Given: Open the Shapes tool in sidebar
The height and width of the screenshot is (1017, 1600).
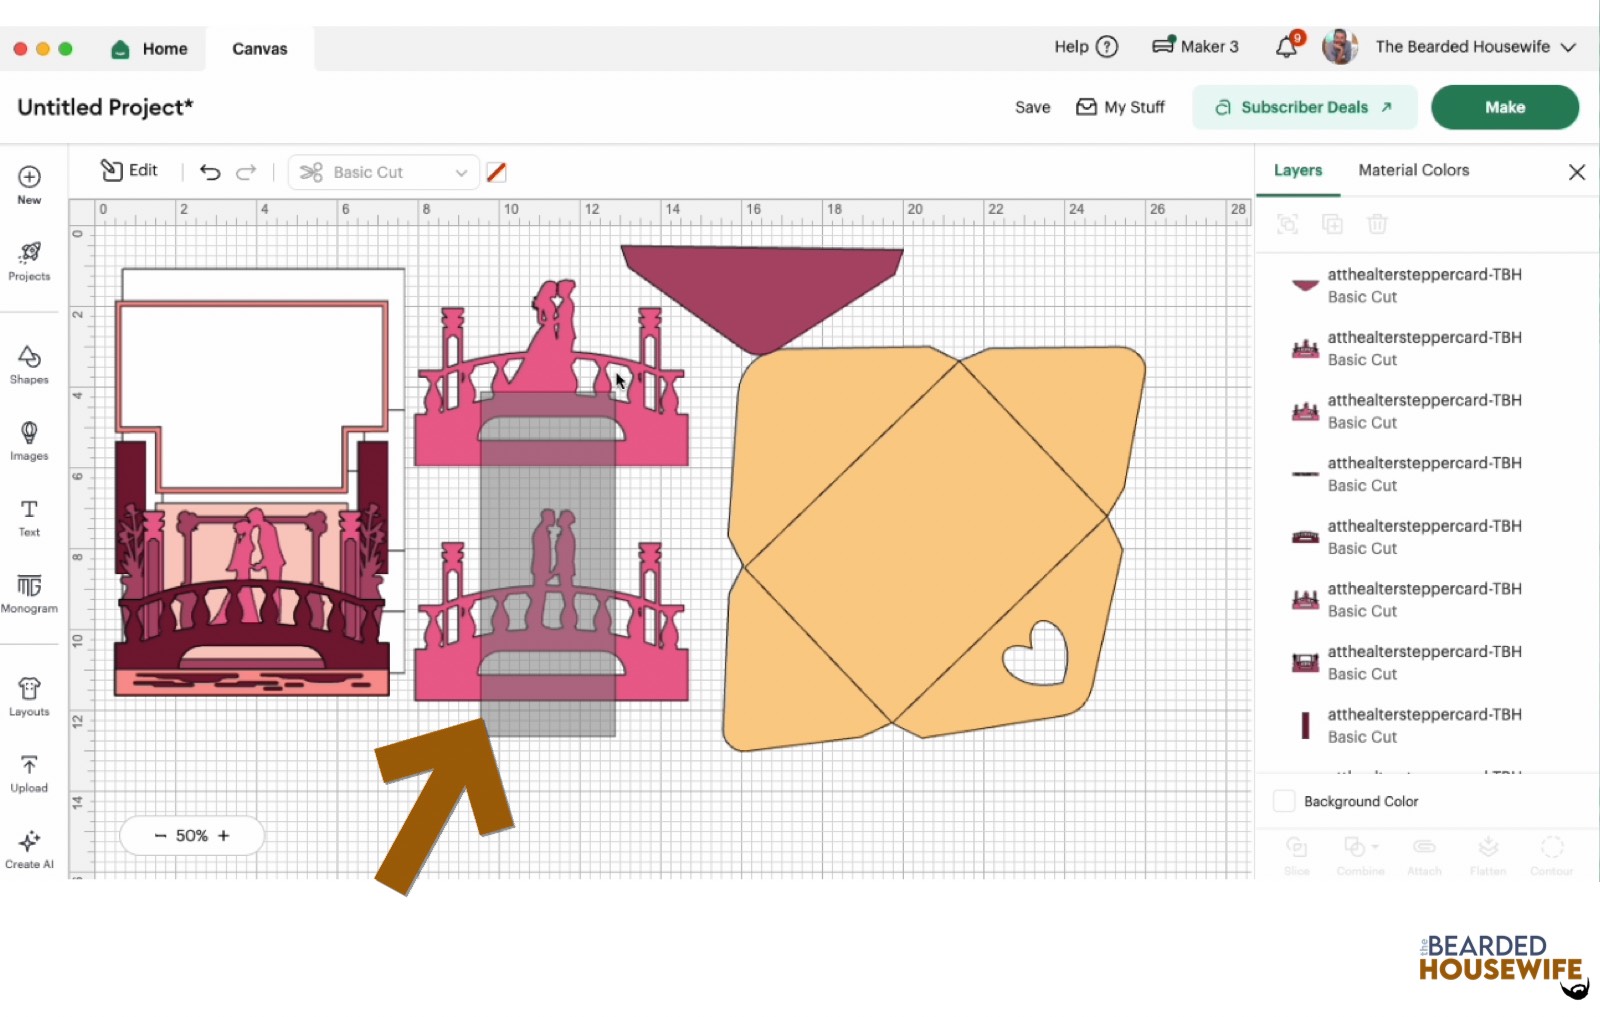Looking at the screenshot, I should pos(29,364).
